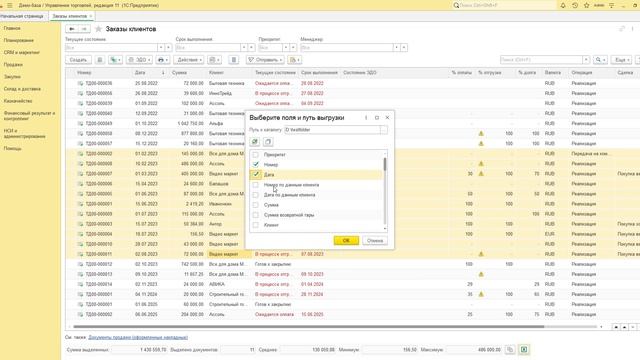This screenshot has width=640, height=360.
Task: Open notifications bell icon in title bar
Action: [x=563, y=5]
